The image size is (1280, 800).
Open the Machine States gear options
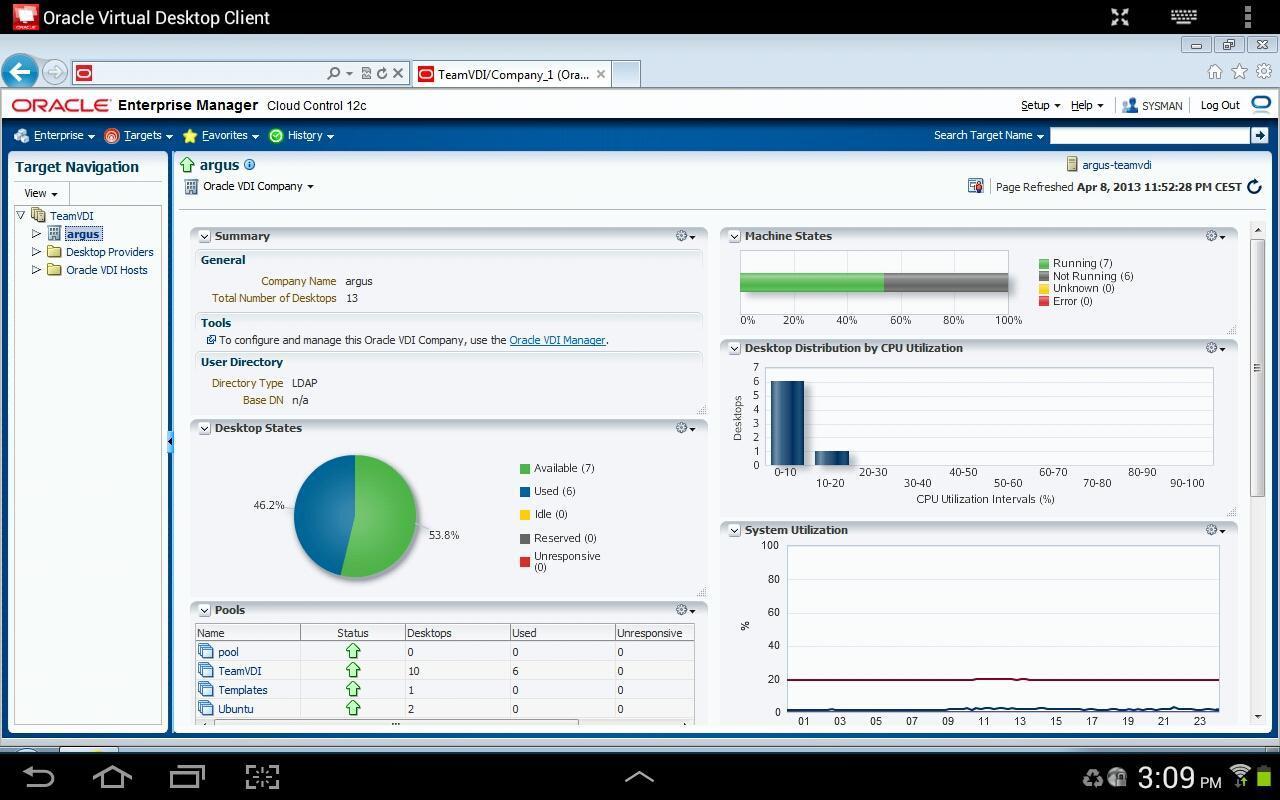[x=1215, y=236]
